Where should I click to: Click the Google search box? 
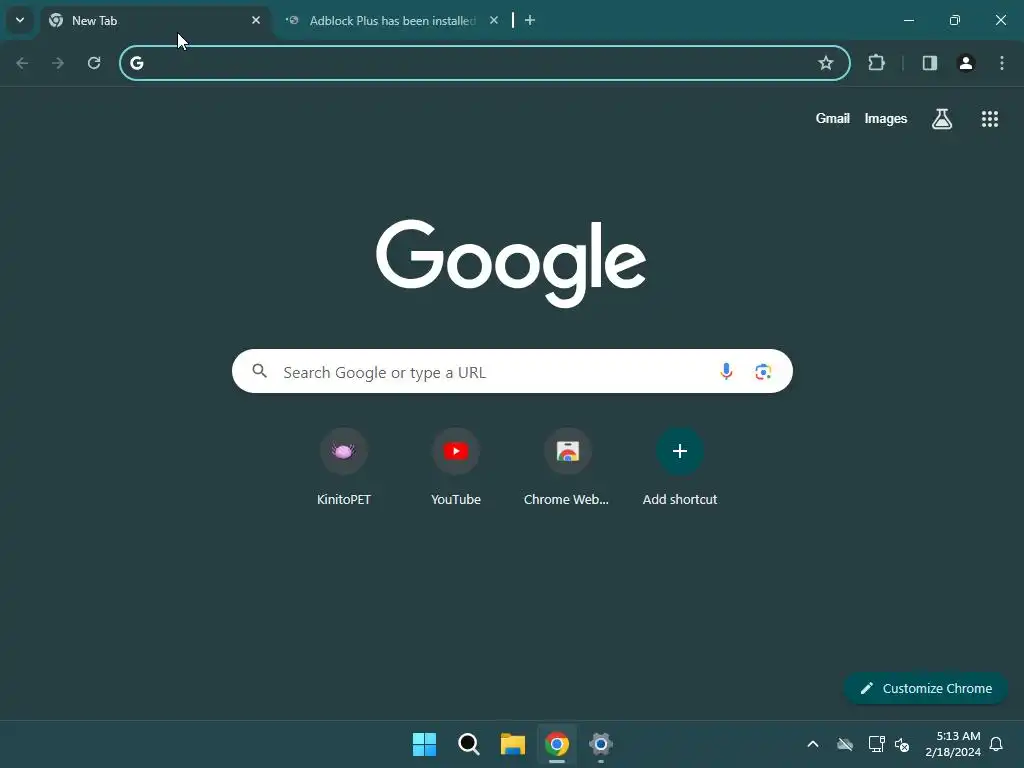tap(512, 372)
